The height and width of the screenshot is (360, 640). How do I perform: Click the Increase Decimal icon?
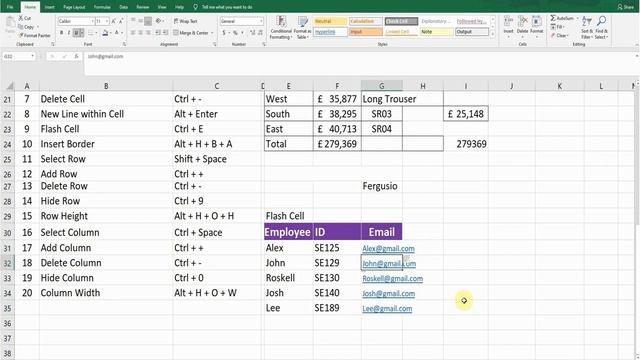point(252,33)
